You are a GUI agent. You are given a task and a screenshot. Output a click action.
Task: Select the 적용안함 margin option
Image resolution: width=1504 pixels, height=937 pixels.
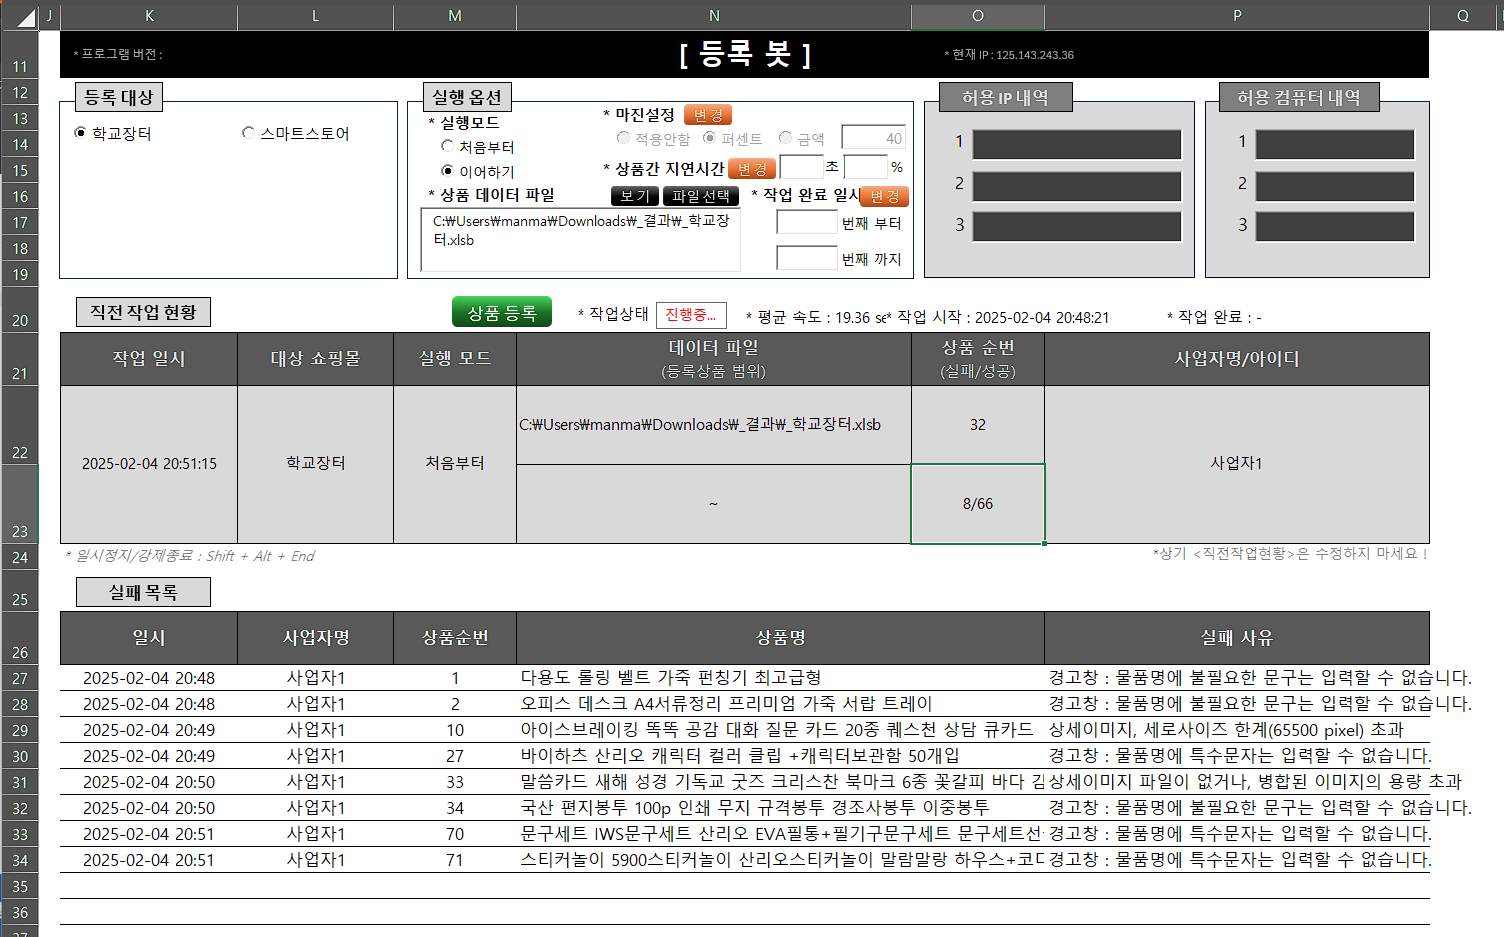pyautogui.click(x=623, y=138)
